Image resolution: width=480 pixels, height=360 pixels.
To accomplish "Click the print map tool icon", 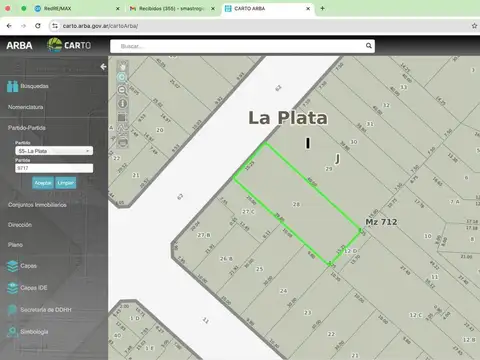I will pos(122,142).
